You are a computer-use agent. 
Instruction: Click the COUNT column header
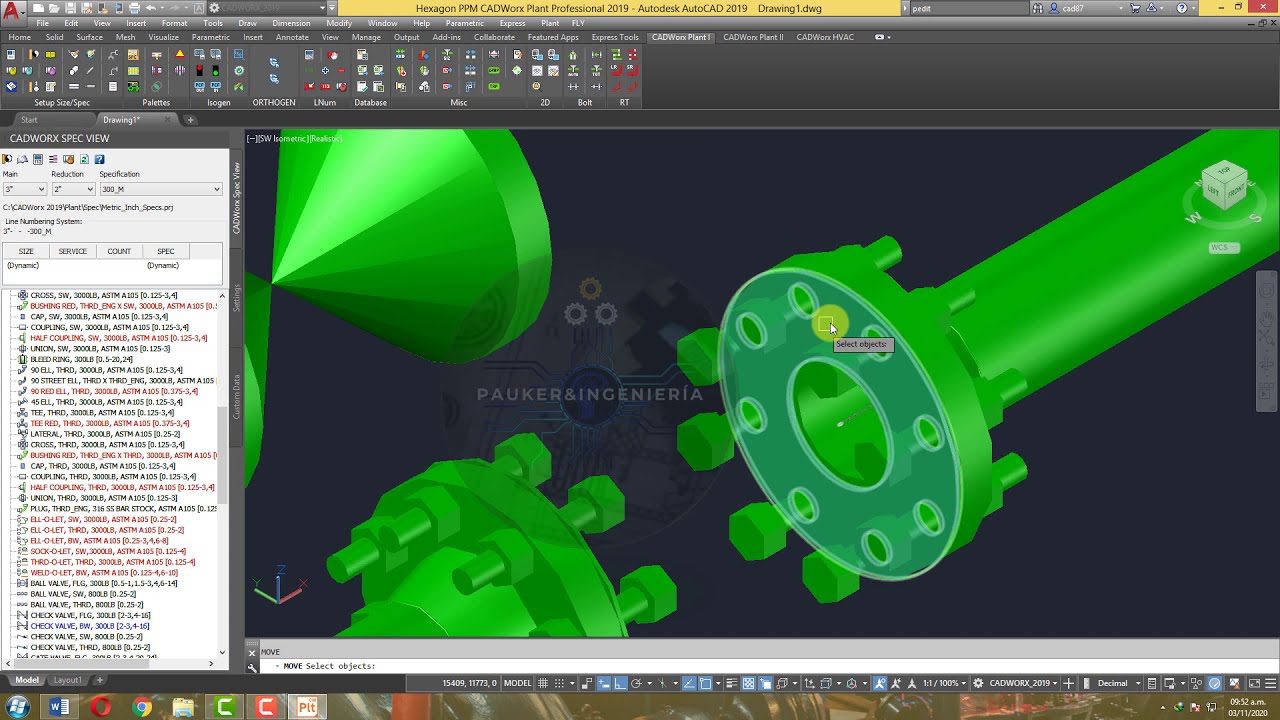(119, 251)
